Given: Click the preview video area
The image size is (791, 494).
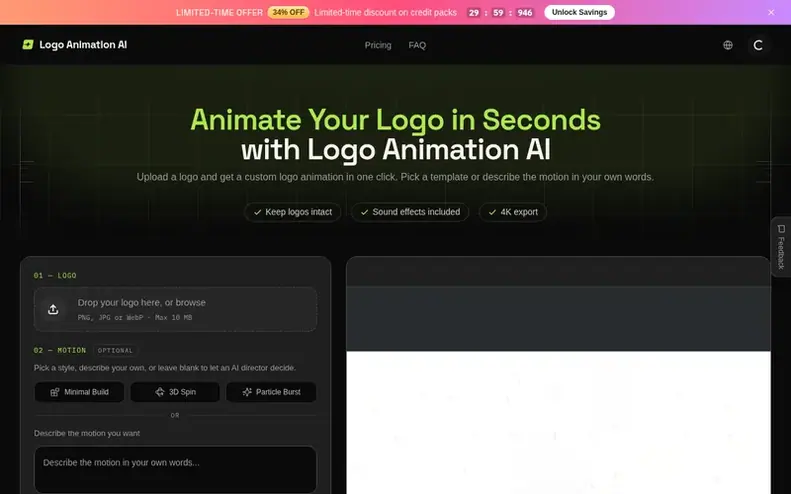Looking at the screenshot, I should tap(558, 390).
